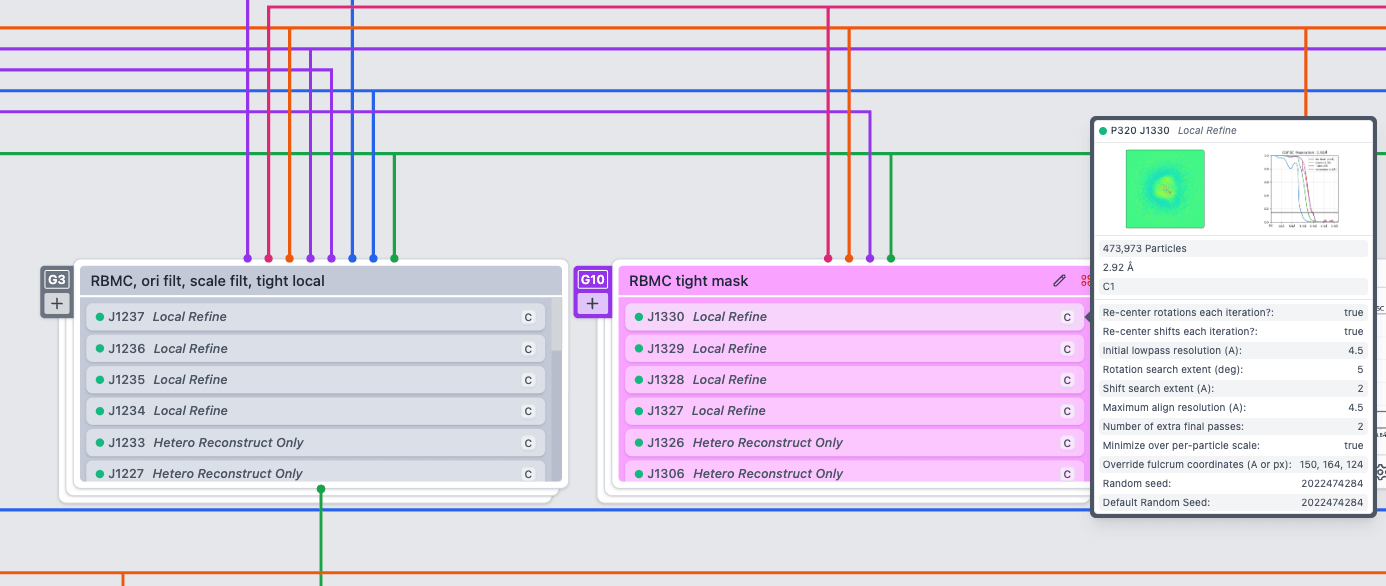The height and width of the screenshot is (586, 1386).
Task: Click the scrollbar in the G3 job list
Action: pyautogui.click(x=556, y=400)
